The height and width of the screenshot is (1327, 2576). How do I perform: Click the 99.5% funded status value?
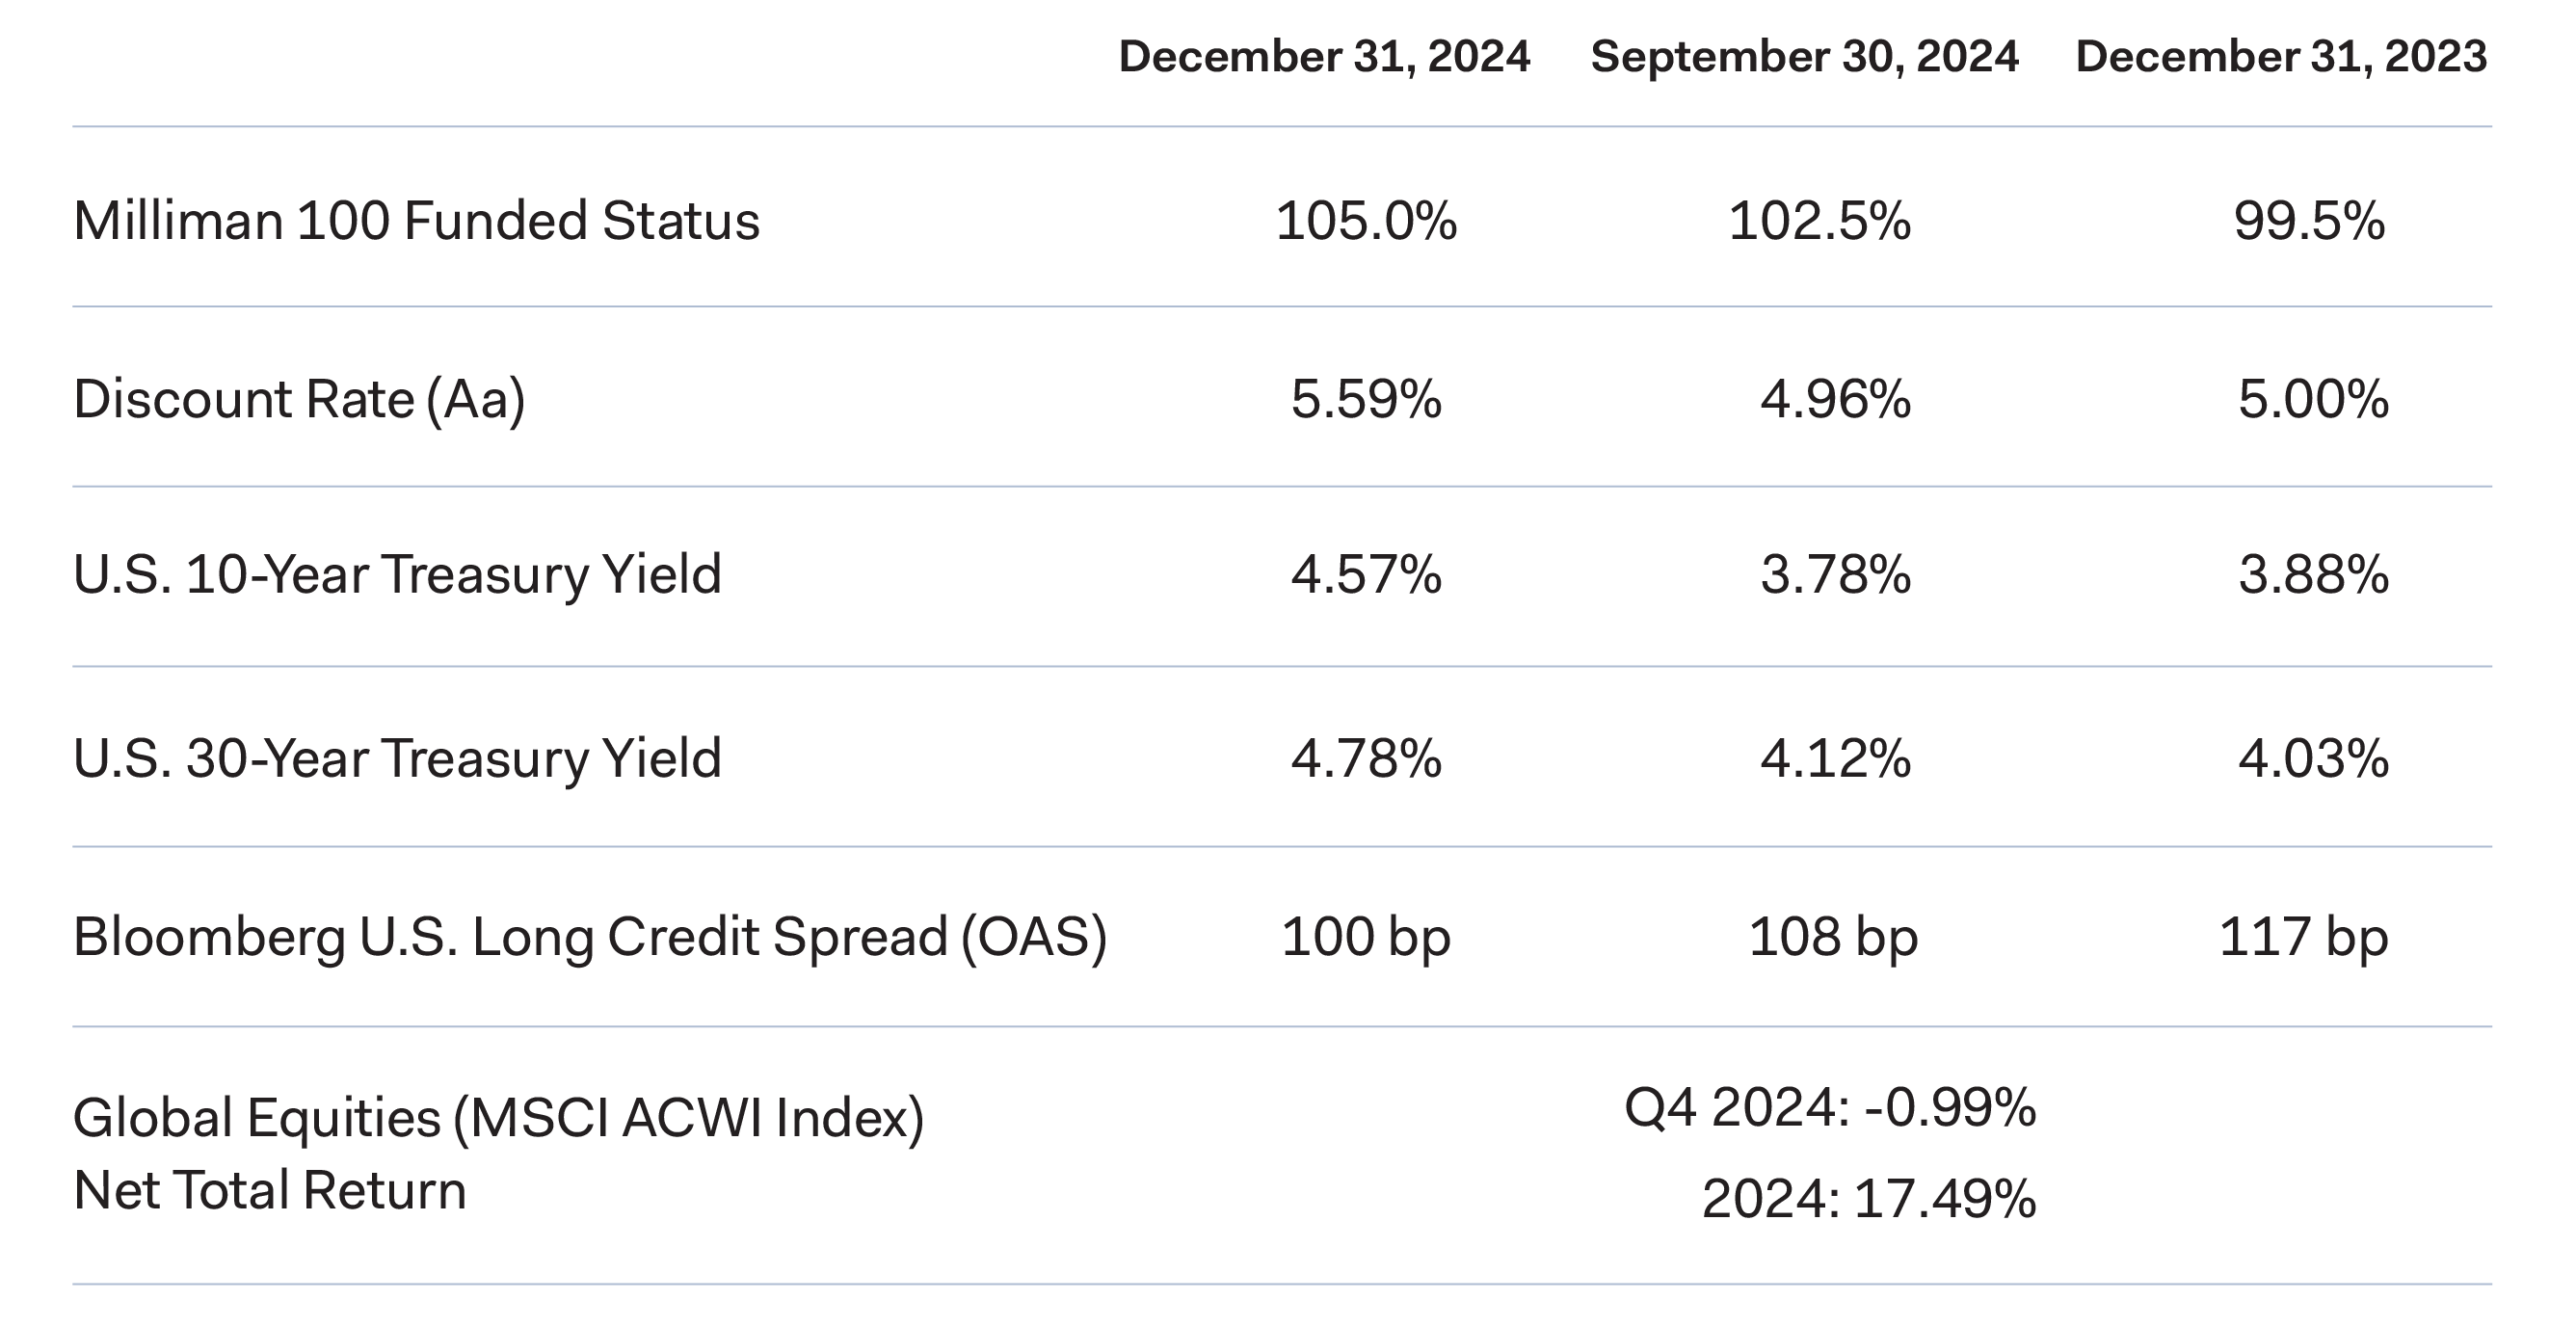coord(2309,220)
